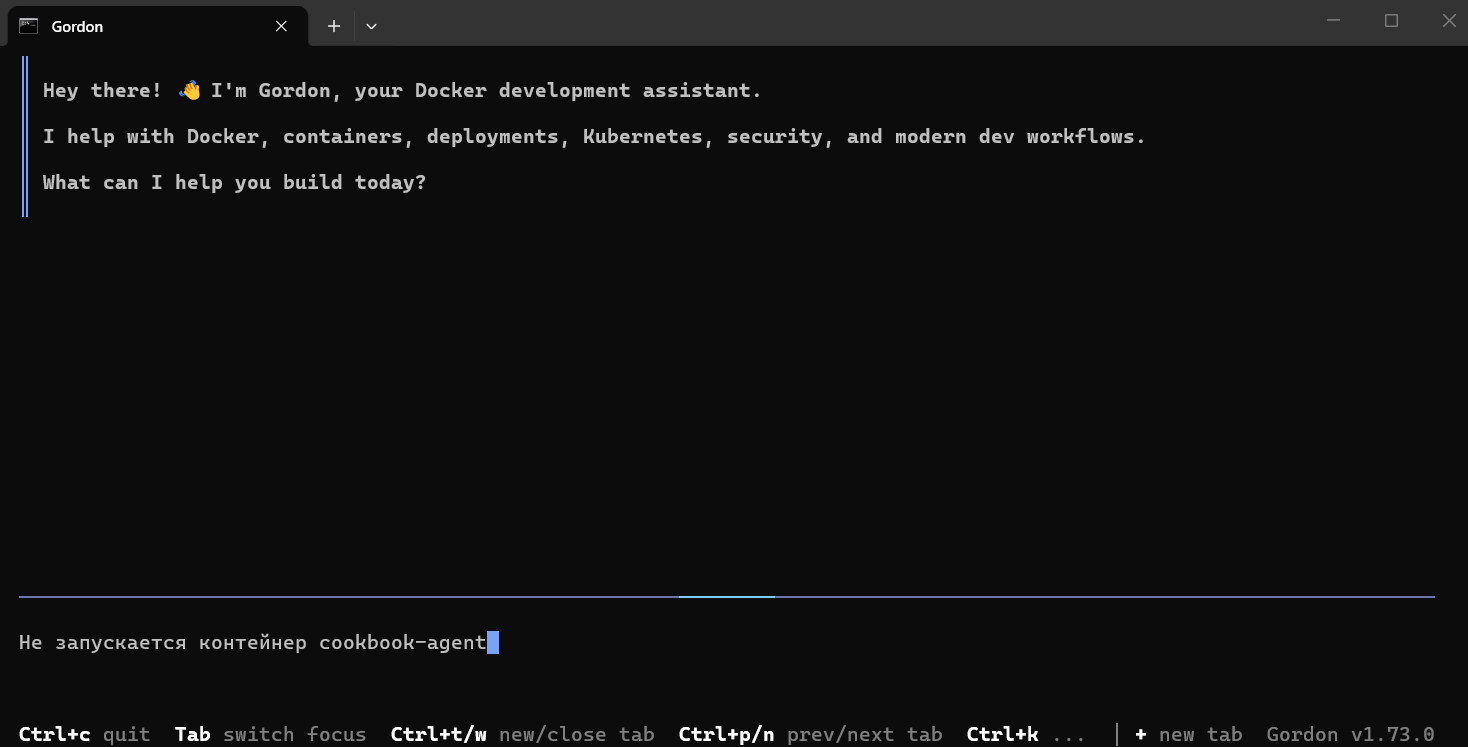Click the input field with cookbook-agent text

(726, 643)
